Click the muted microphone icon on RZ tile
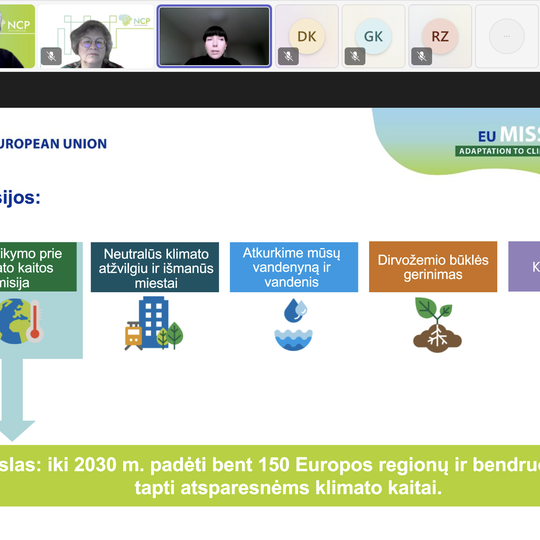This screenshot has width=540, height=540. point(422,56)
